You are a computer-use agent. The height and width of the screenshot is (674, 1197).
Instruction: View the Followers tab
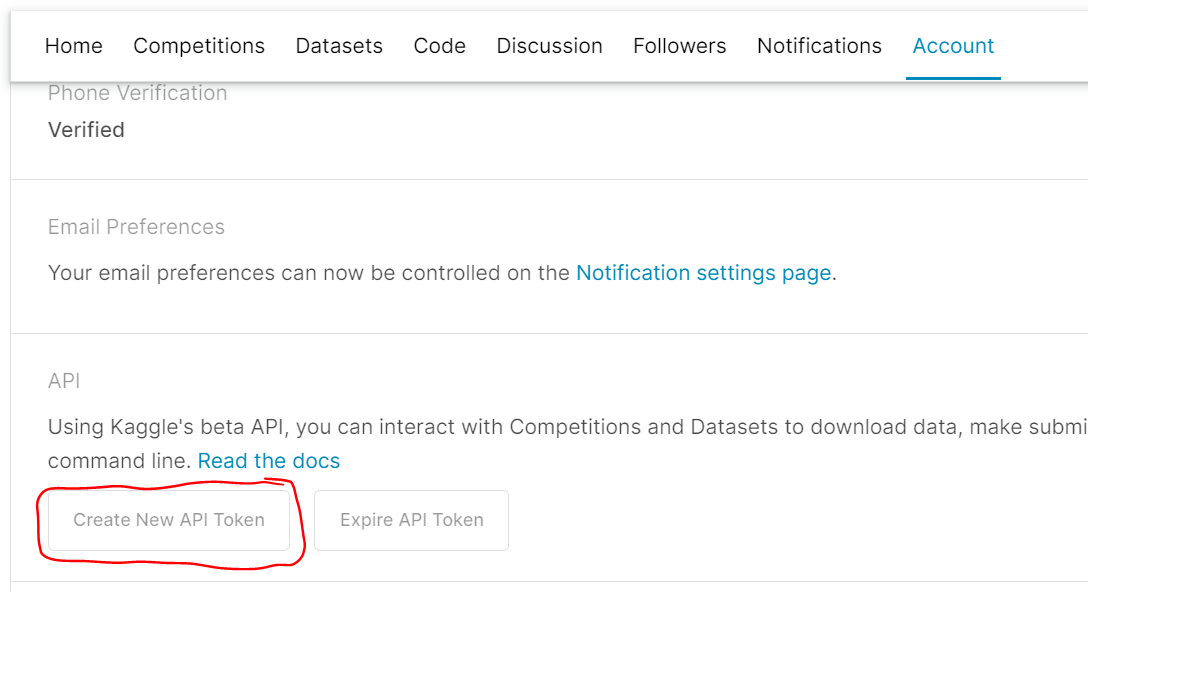coord(679,46)
